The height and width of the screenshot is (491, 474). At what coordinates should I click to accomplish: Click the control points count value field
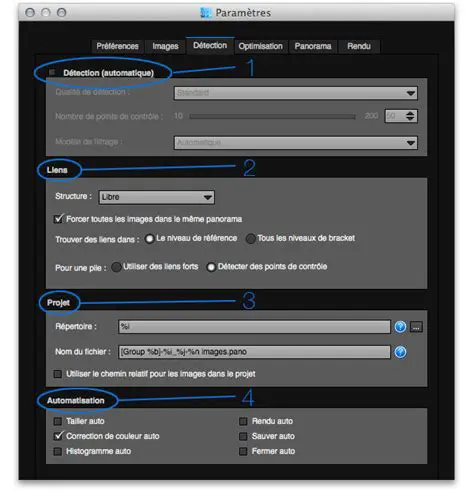coord(394,116)
